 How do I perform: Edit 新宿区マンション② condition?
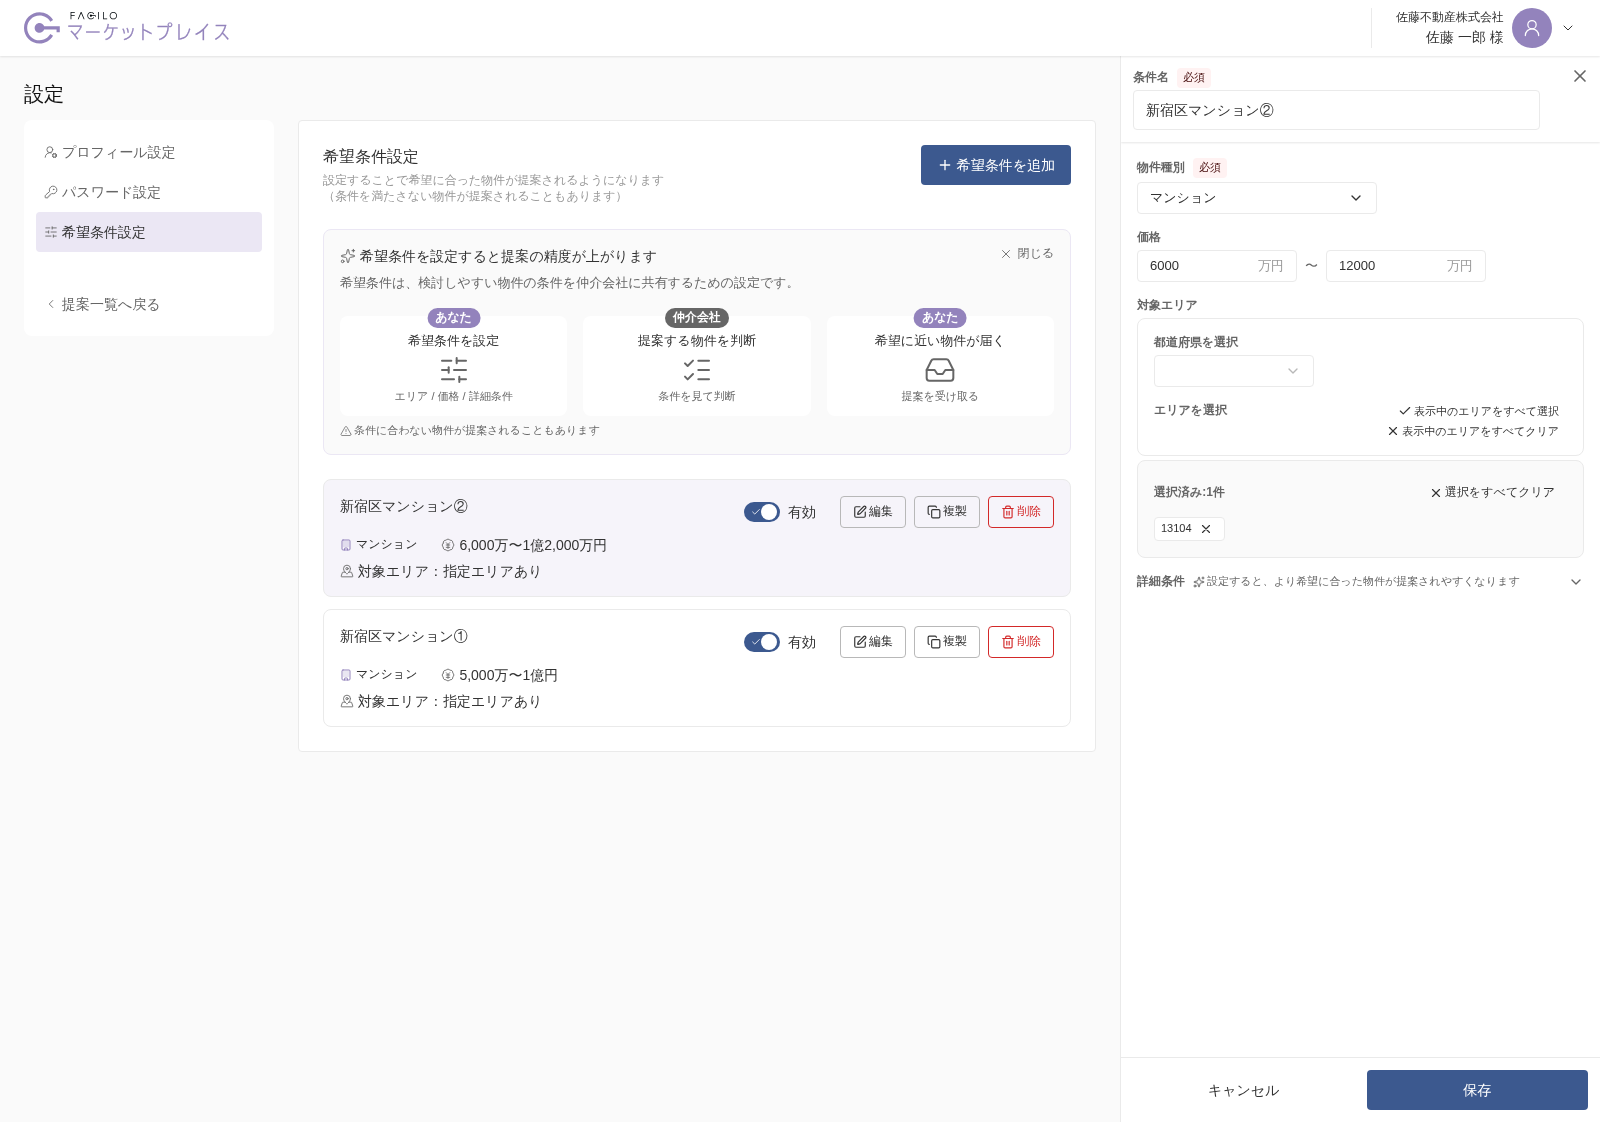873,512
